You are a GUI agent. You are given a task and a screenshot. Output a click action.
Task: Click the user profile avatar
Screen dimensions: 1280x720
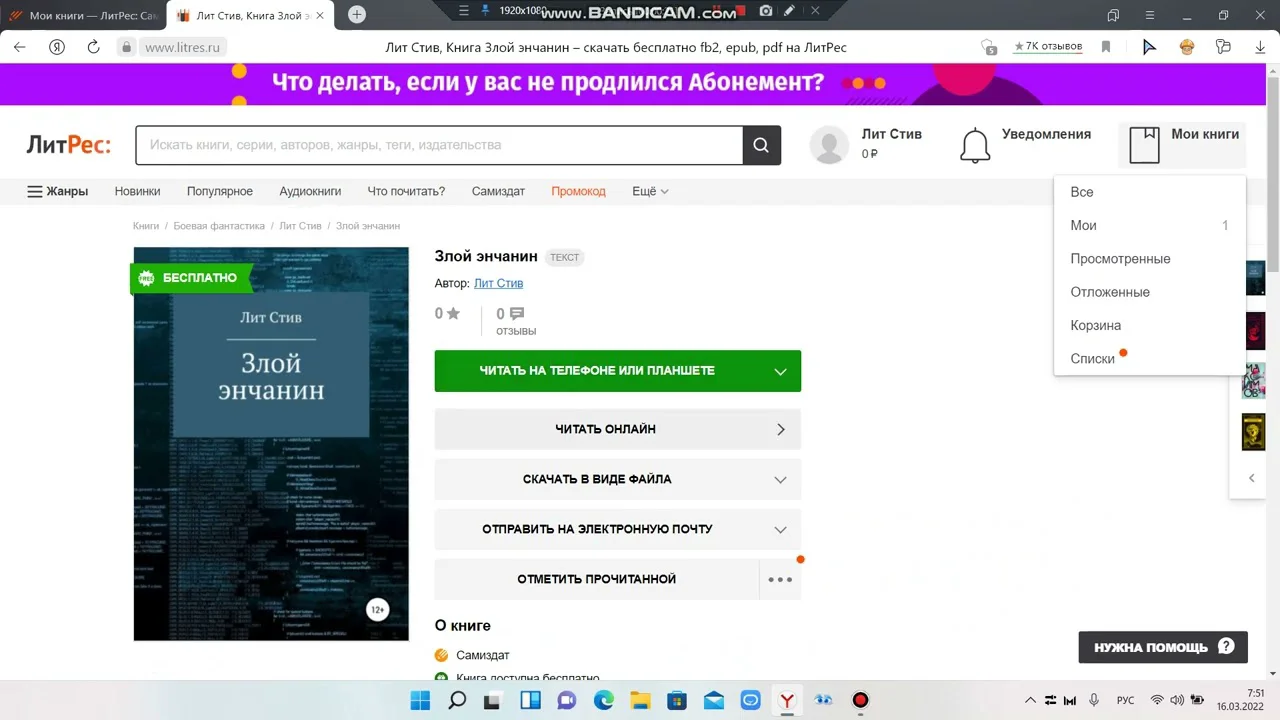click(x=829, y=145)
